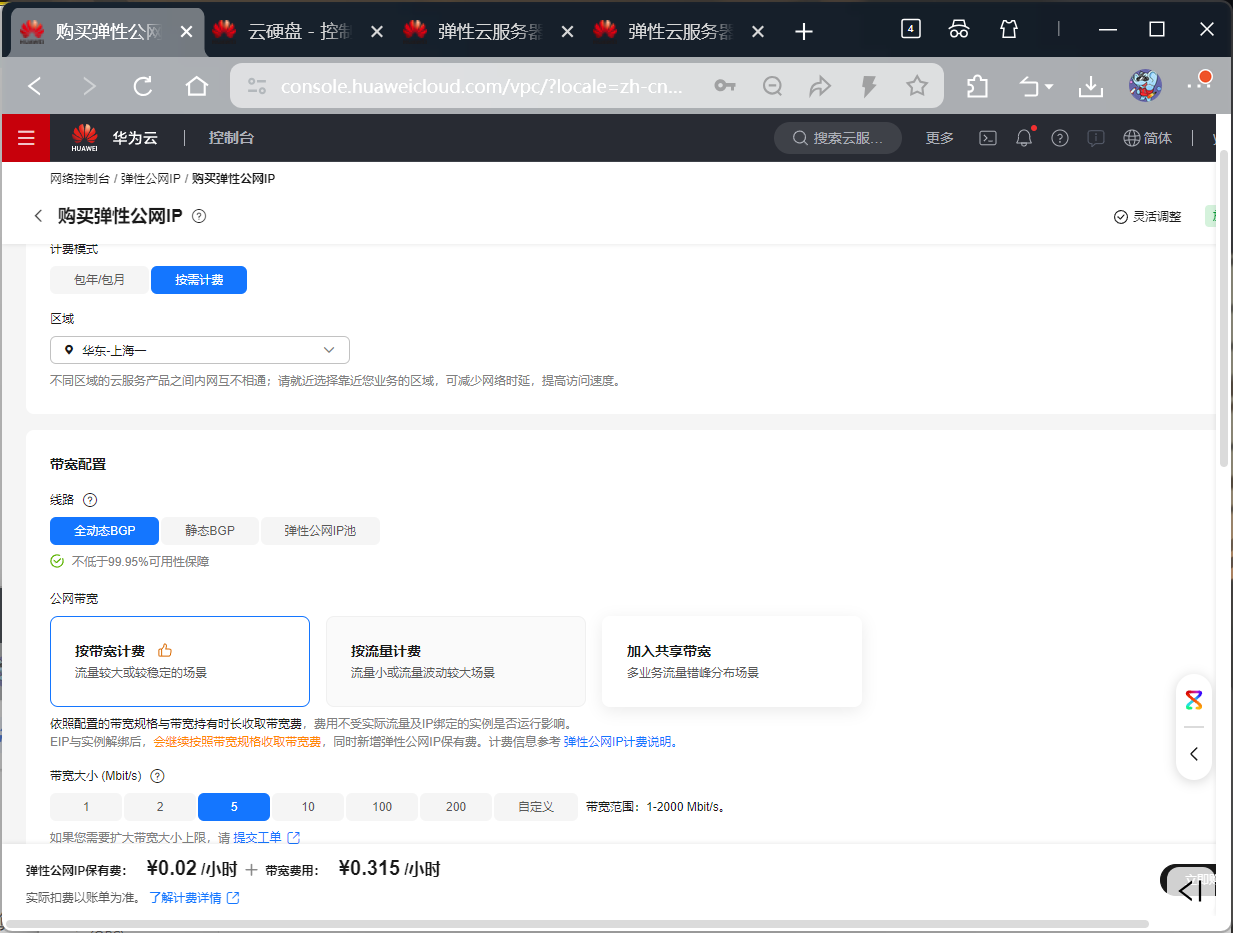This screenshot has height=933, width=1233.
Task: Click the 灵活调整 tag
Action: point(1147,216)
